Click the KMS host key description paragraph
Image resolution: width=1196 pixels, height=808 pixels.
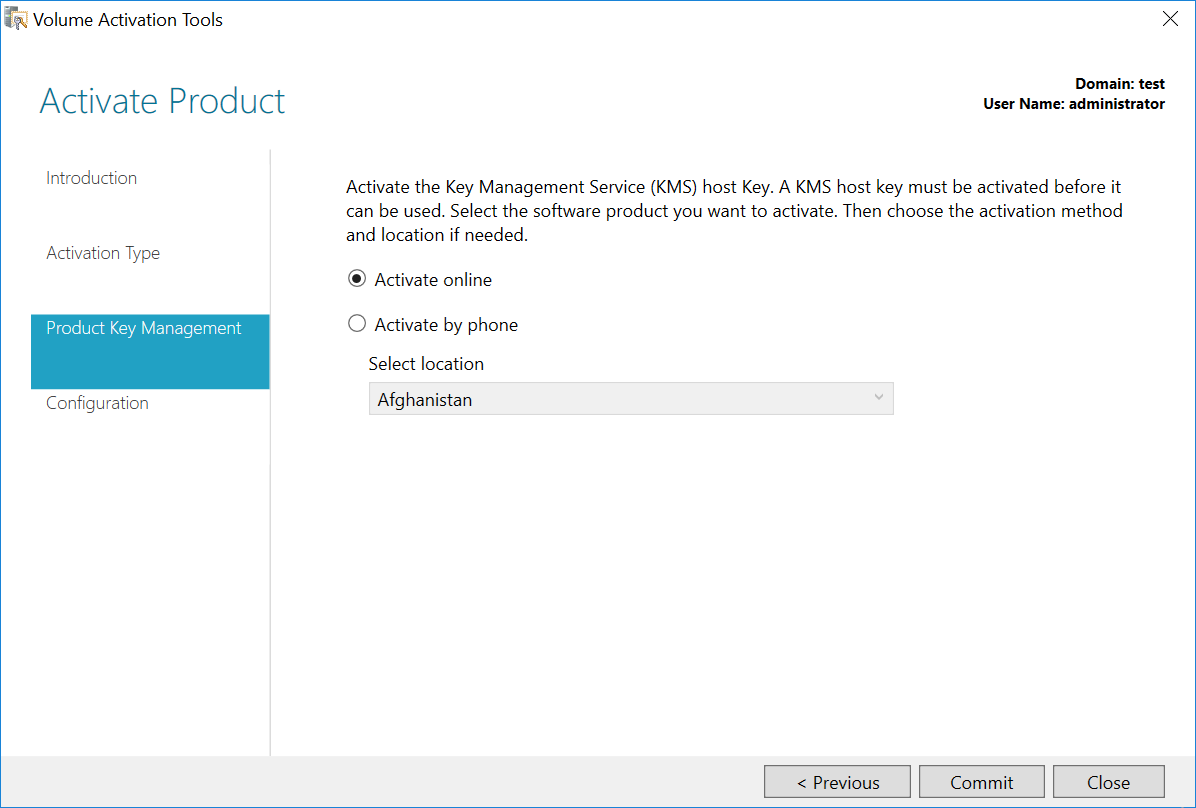[x=734, y=211]
